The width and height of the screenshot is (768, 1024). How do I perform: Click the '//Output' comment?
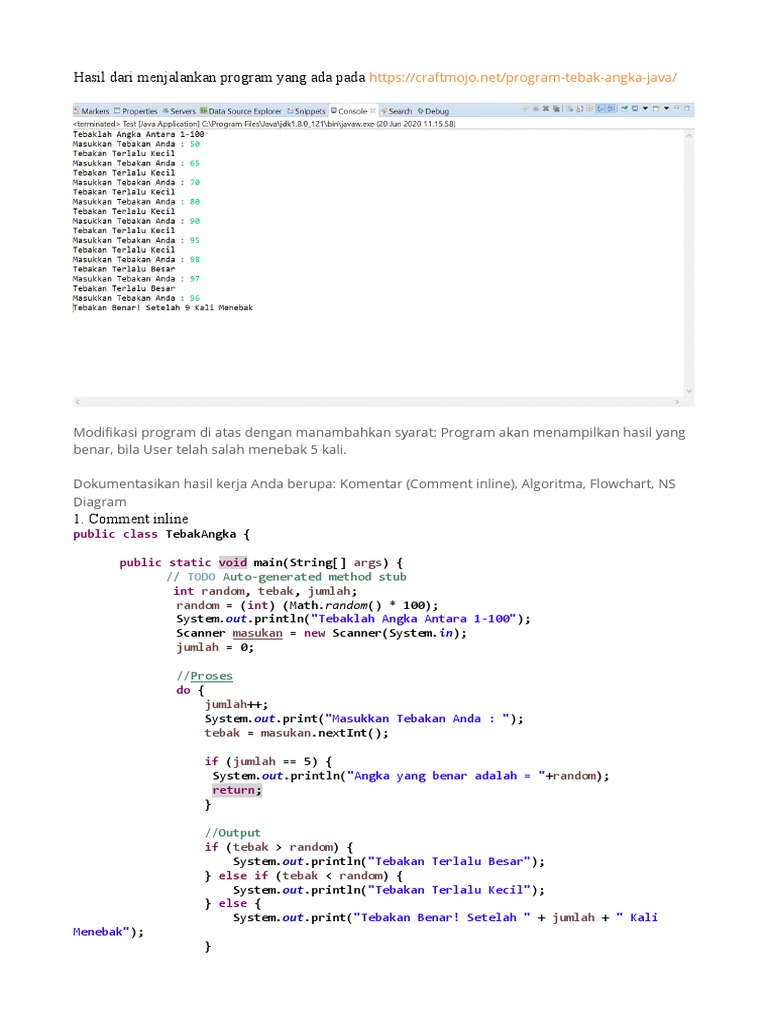[x=232, y=833]
